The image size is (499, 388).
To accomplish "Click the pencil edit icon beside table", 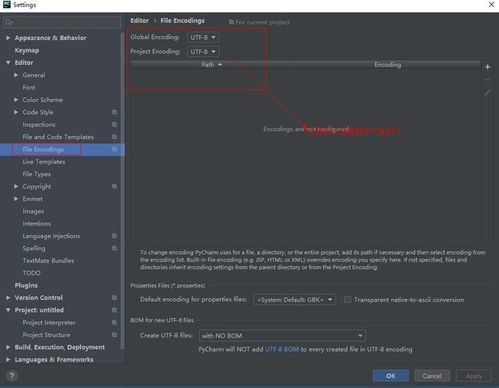I will (x=487, y=93).
